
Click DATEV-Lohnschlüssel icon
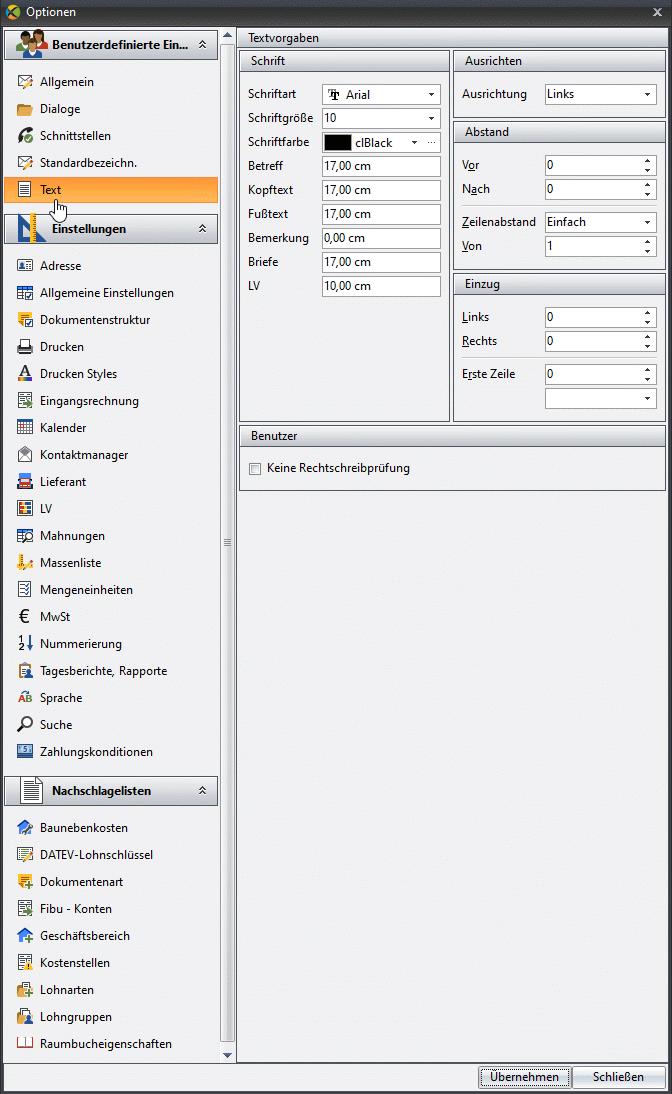(25, 855)
